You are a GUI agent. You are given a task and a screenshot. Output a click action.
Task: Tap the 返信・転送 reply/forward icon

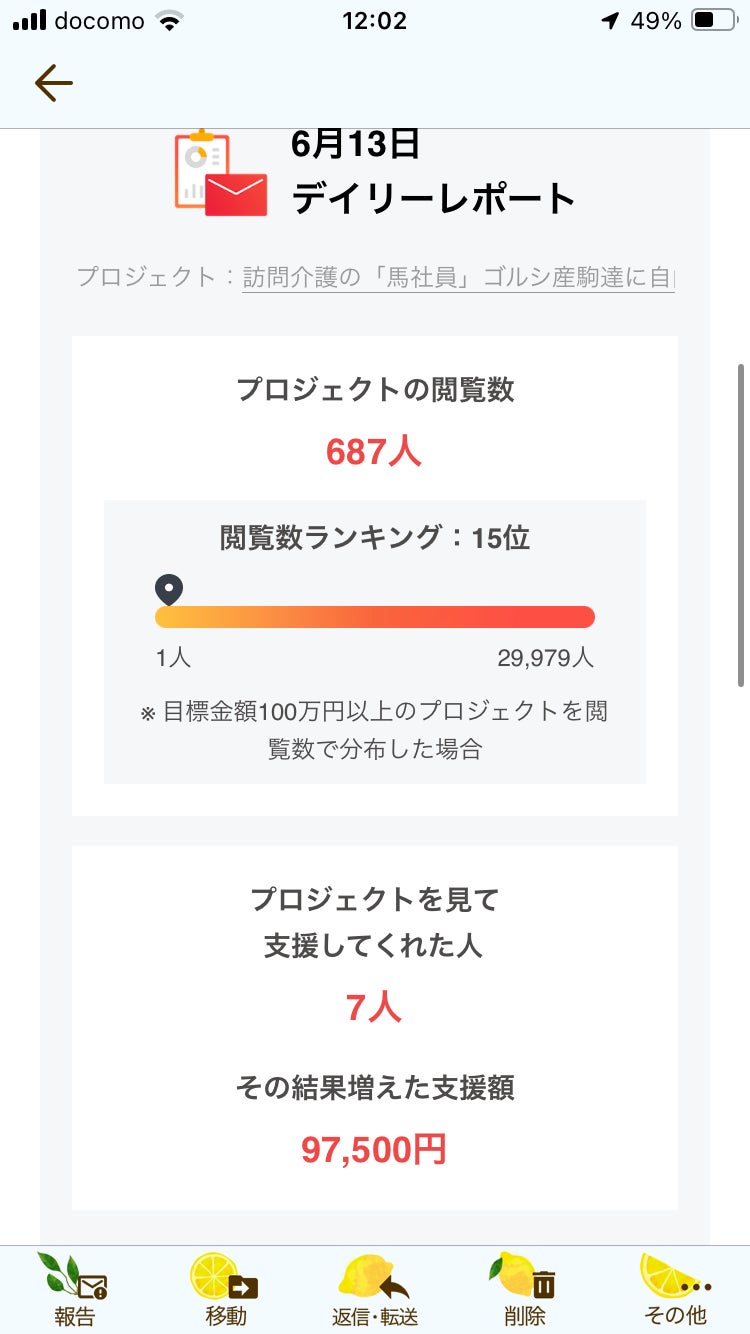point(375,1289)
